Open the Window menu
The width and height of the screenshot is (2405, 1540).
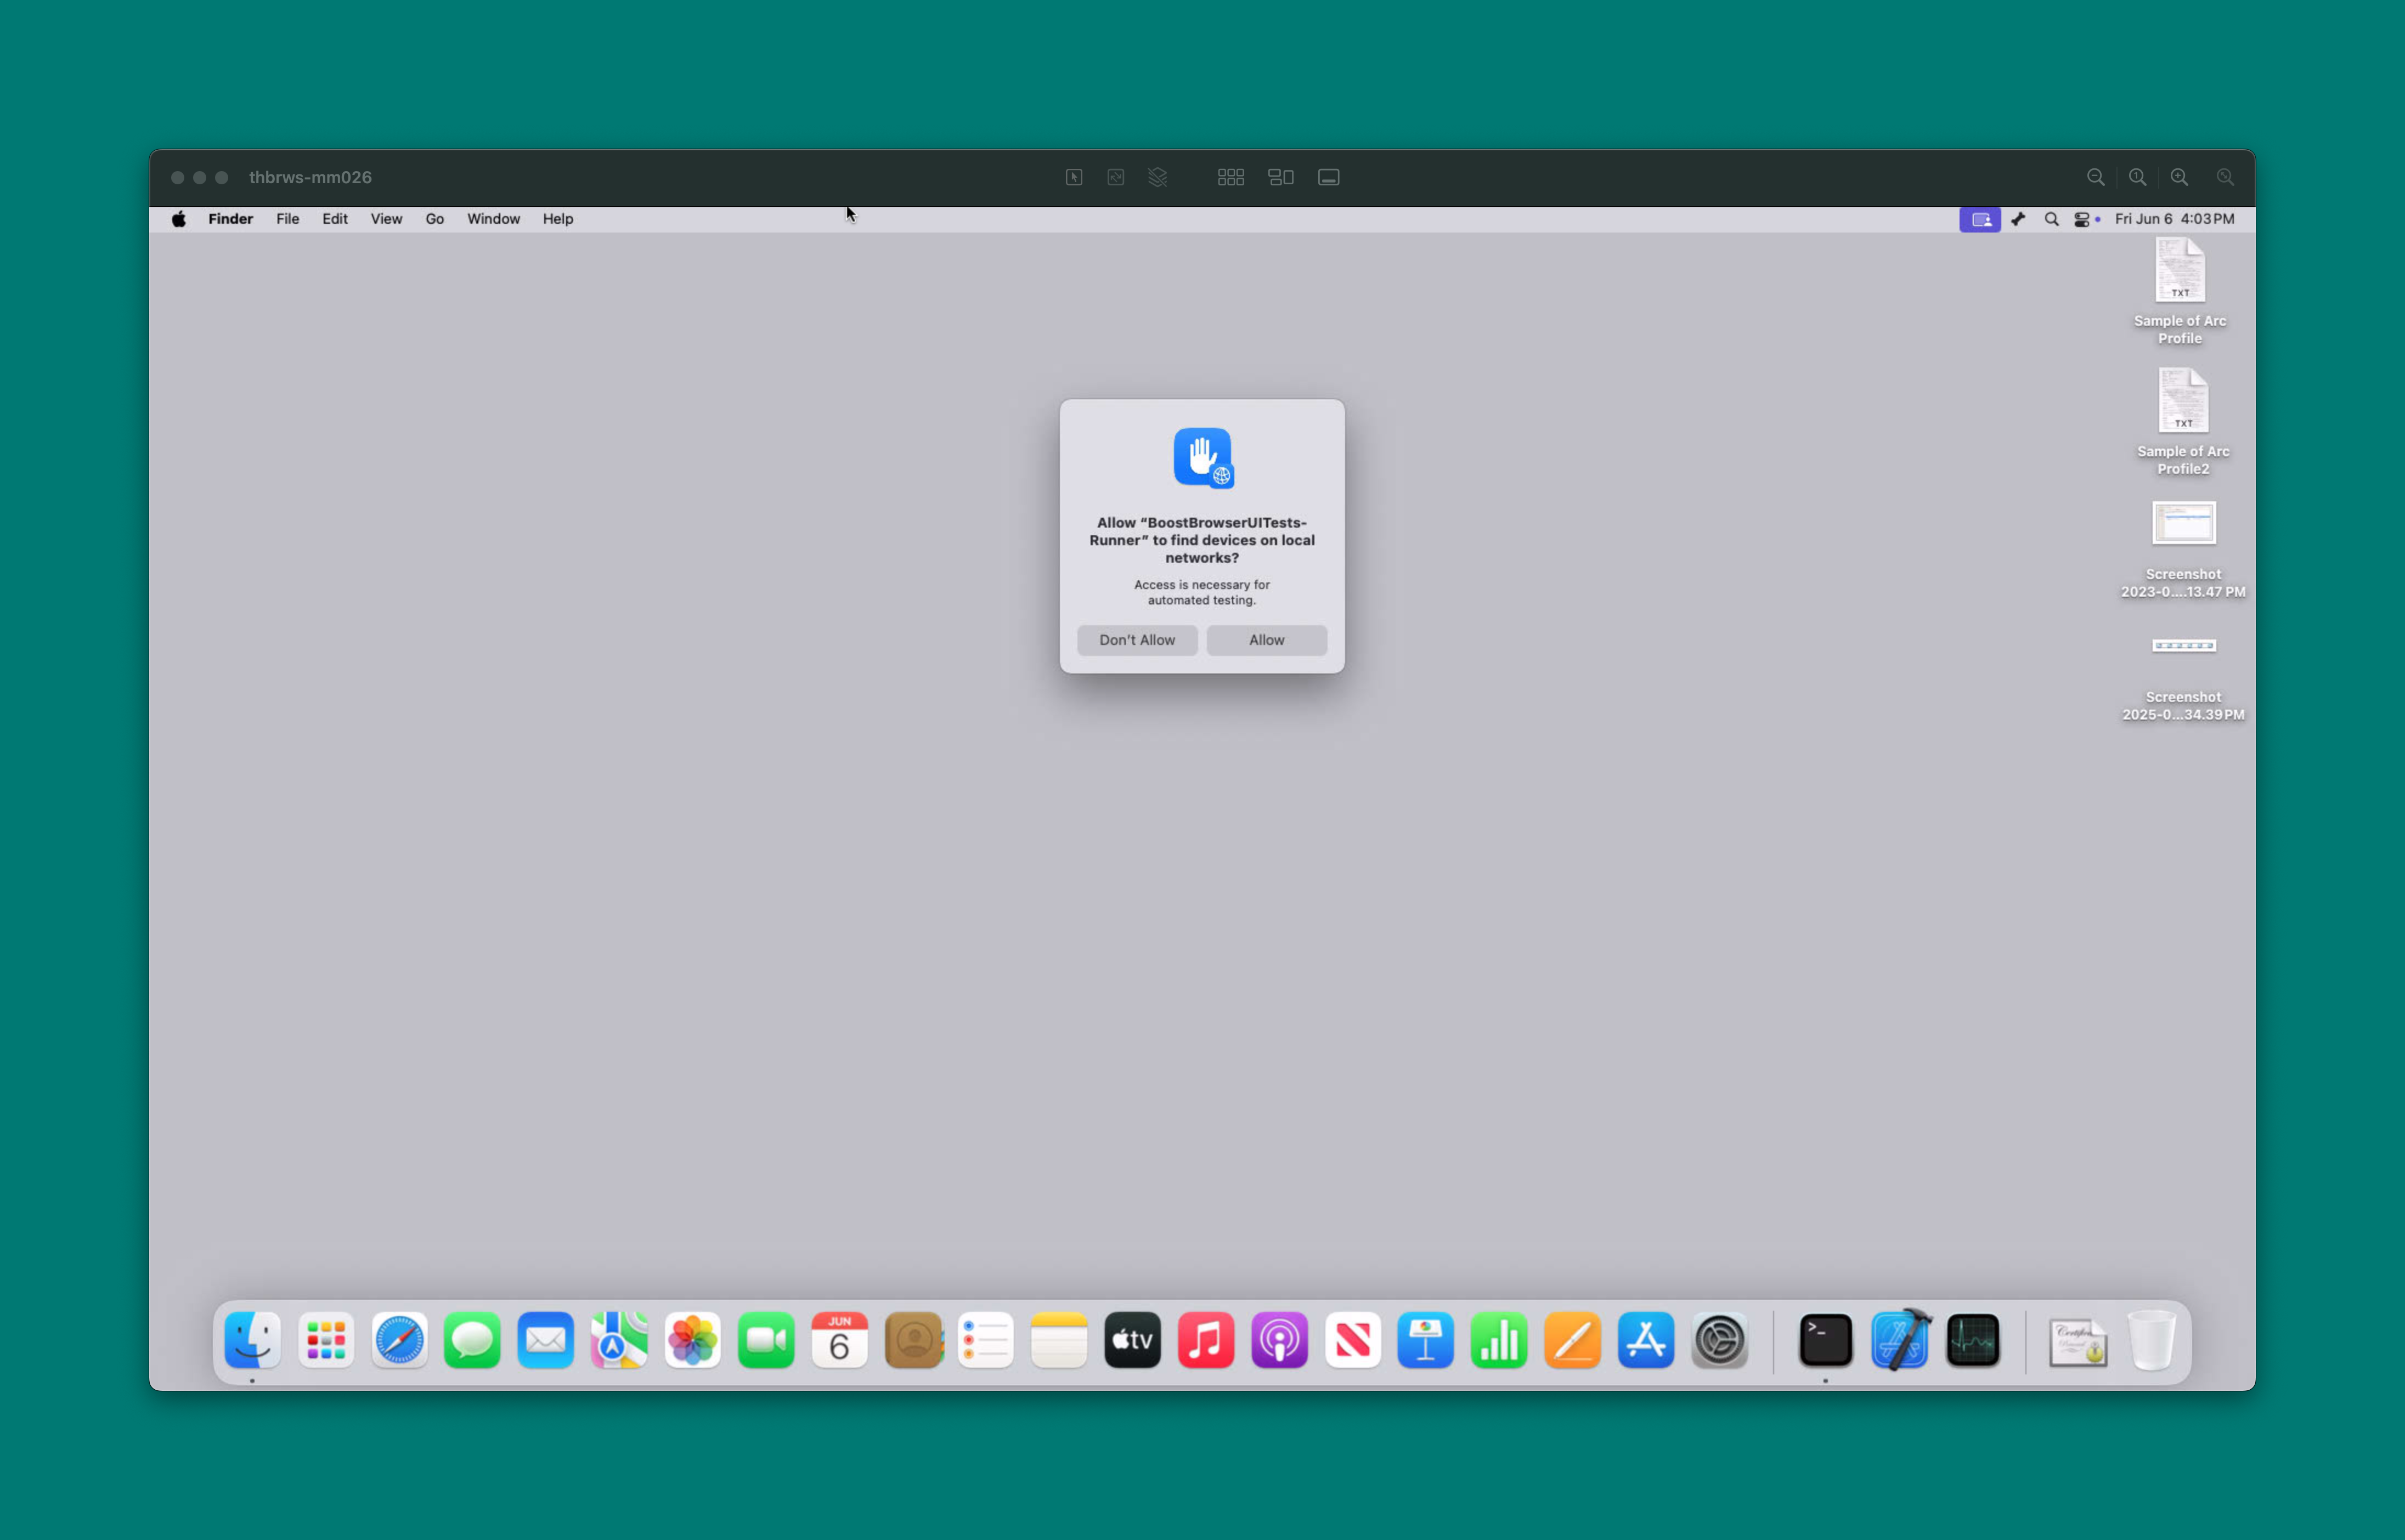pyautogui.click(x=494, y=219)
